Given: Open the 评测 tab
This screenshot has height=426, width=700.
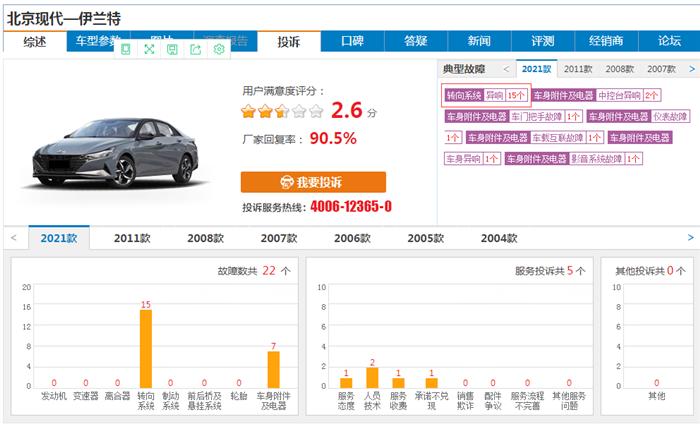Looking at the screenshot, I should pyautogui.click(x=543, y=41).
